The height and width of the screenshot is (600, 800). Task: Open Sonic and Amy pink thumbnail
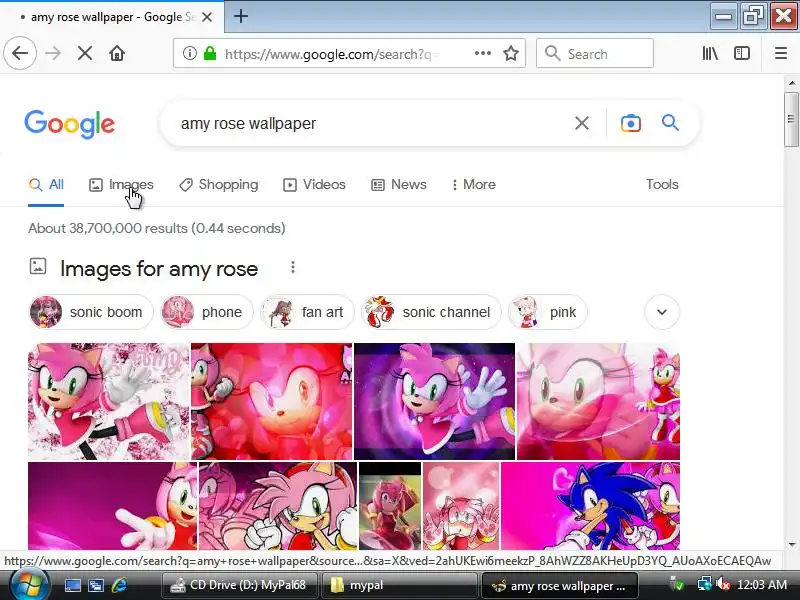coord(590,506)
